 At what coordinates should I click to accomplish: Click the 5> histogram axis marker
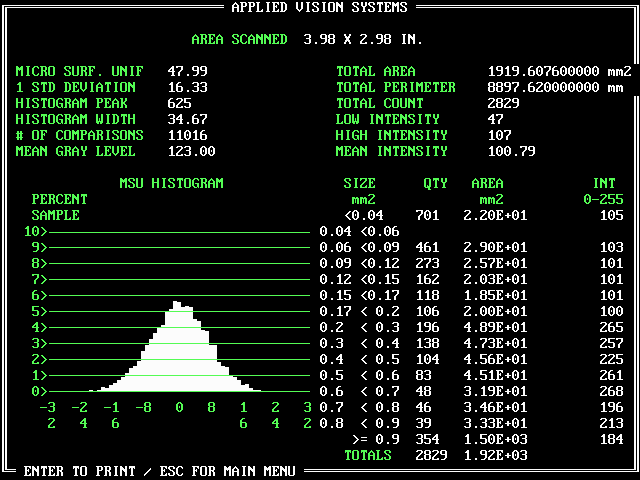(x=40, y=311)
